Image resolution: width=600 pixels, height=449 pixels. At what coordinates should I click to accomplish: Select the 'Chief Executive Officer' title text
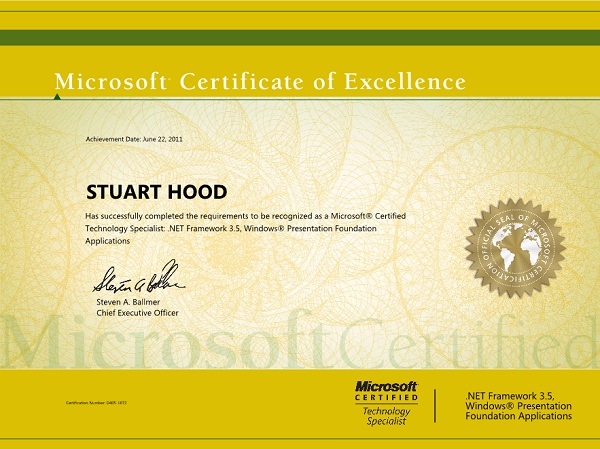point(137,313)
